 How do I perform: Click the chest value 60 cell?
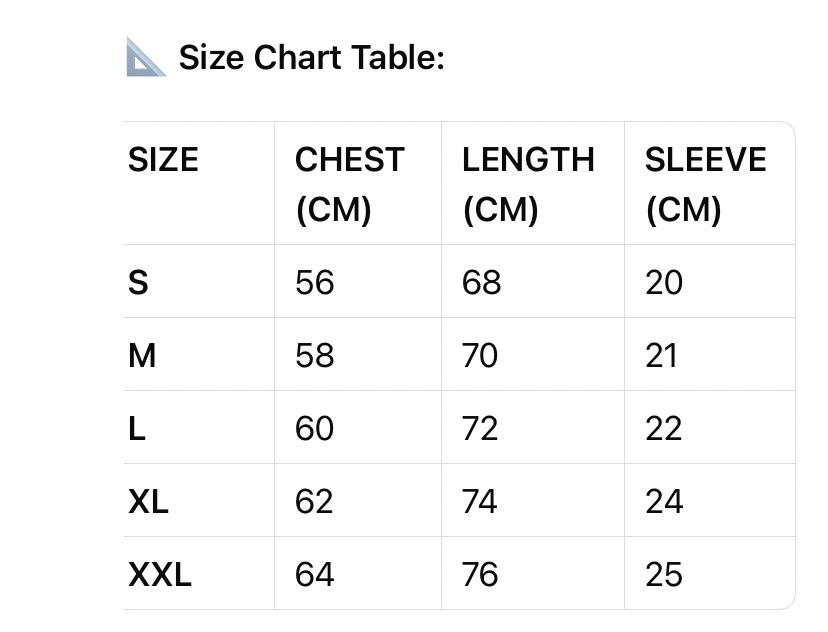[314, 429]
